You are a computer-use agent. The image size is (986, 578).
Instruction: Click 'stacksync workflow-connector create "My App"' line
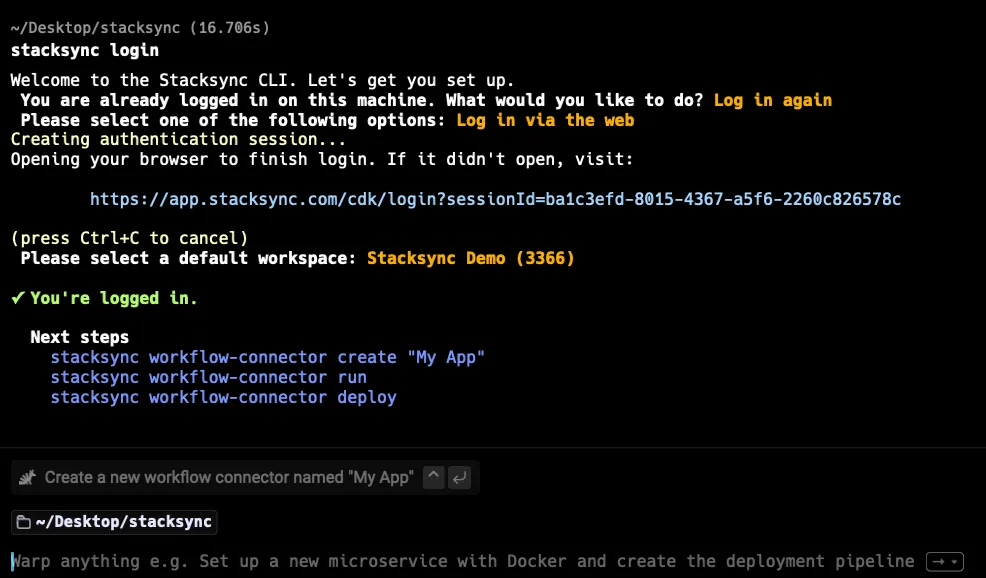(x=268, y=357)
